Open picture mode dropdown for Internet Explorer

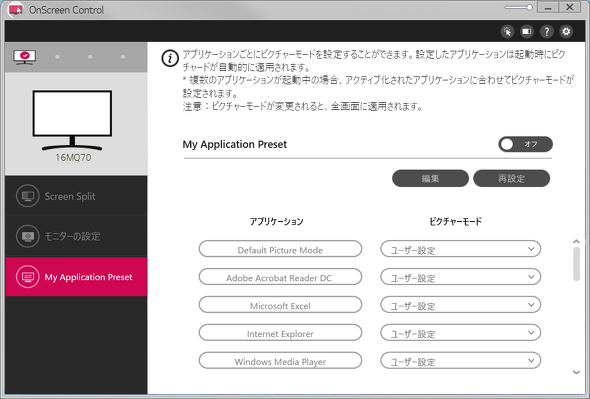pos(461,333)
